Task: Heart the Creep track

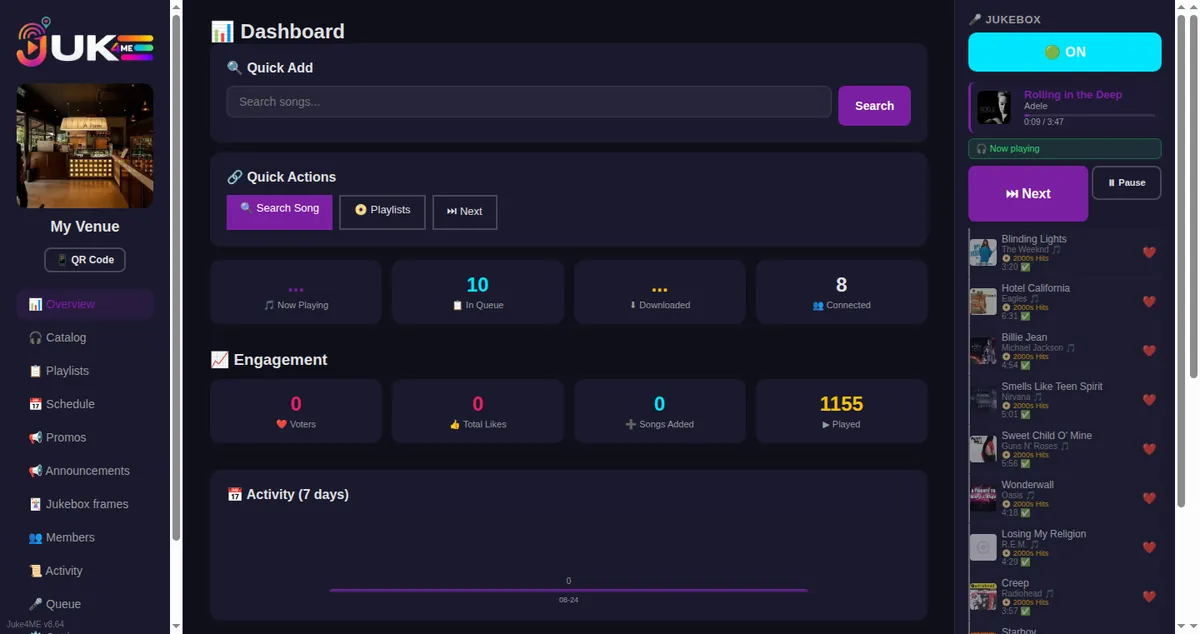Action: [1149, 596]
